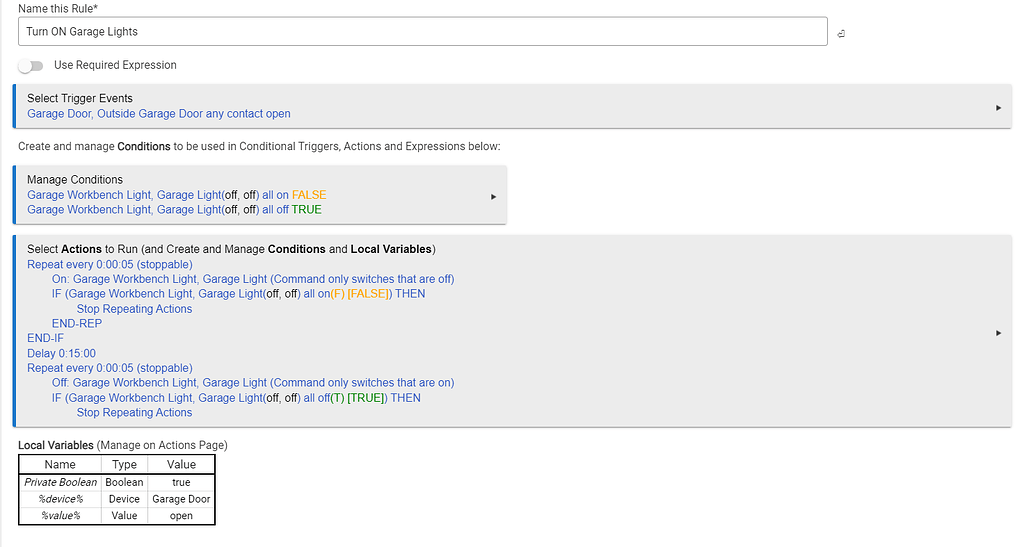Select the Off: Garage Workbench Light action
The height and width of the screenshot is (547, 1024).
tap(252, 383)
